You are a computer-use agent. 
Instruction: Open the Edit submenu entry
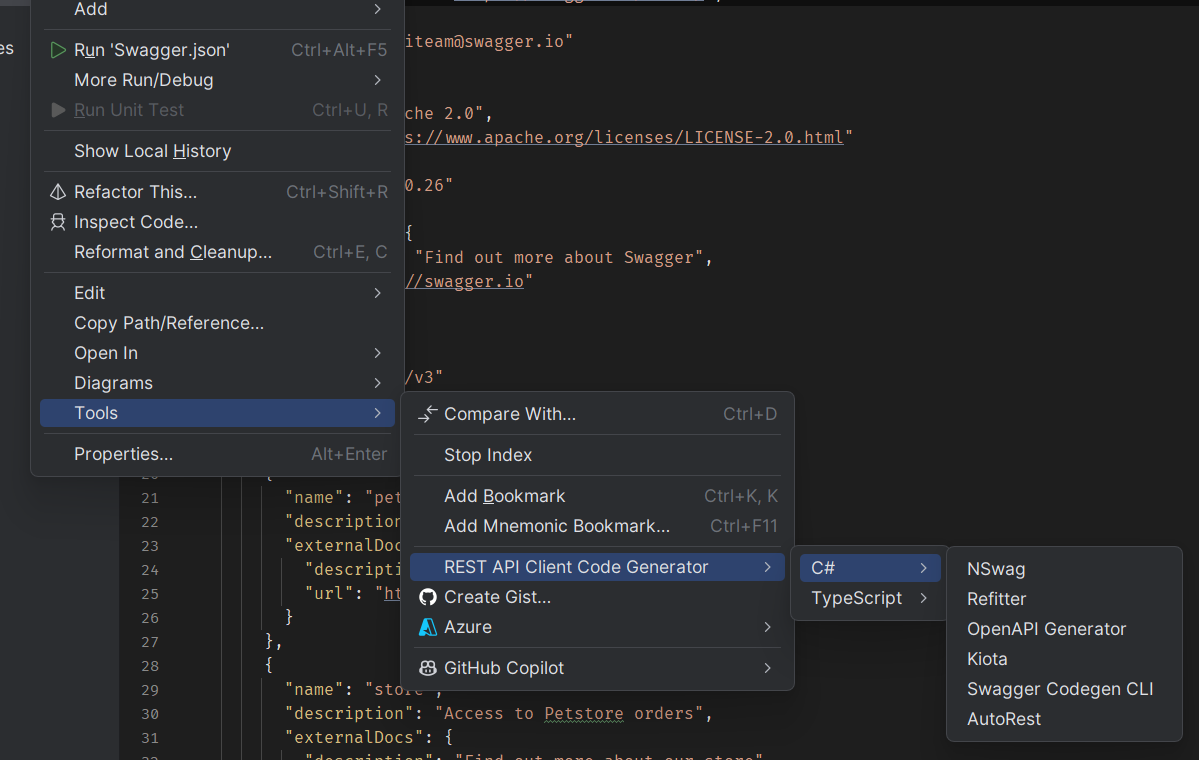[x=218, y=293]
